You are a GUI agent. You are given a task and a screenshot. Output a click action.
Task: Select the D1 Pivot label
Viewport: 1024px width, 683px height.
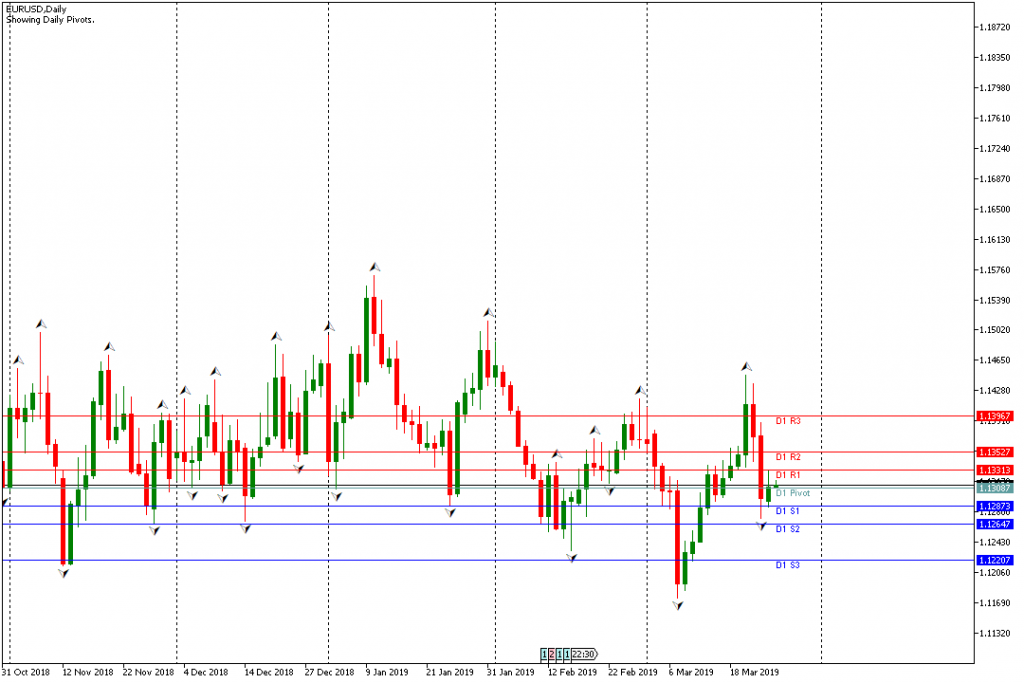coord(792,493)
